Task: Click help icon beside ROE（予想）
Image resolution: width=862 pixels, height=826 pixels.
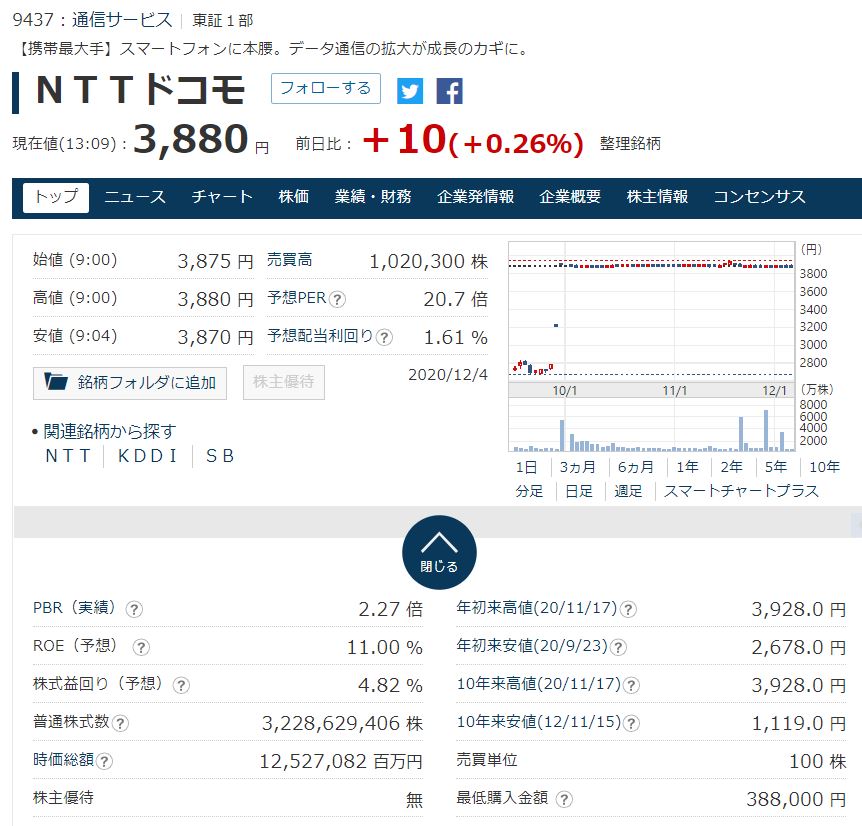Action: 141,647
